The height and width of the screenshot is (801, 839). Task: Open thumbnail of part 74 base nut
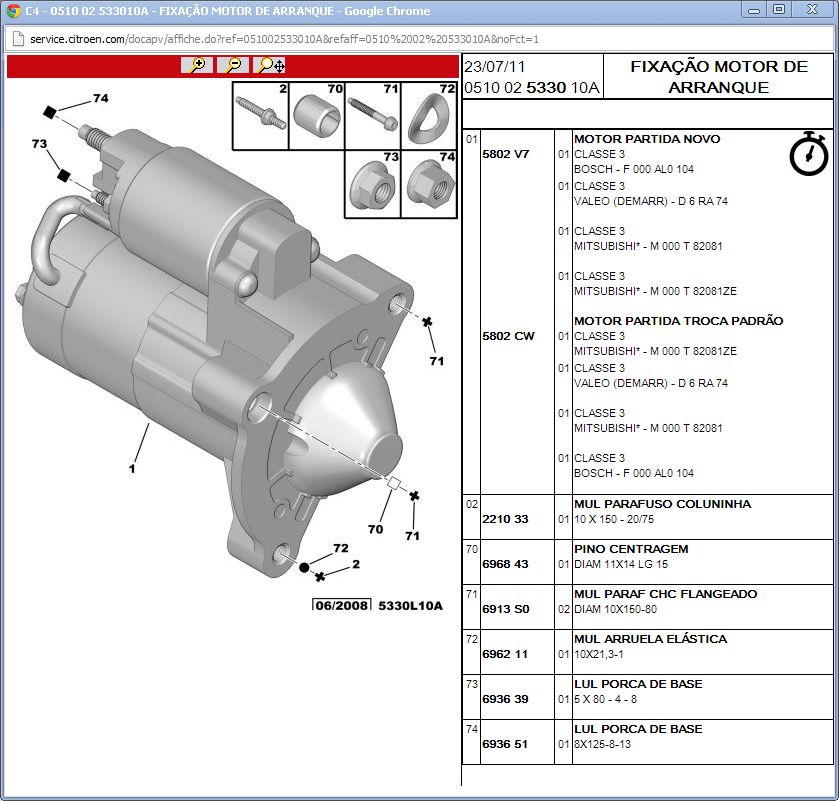429,184
